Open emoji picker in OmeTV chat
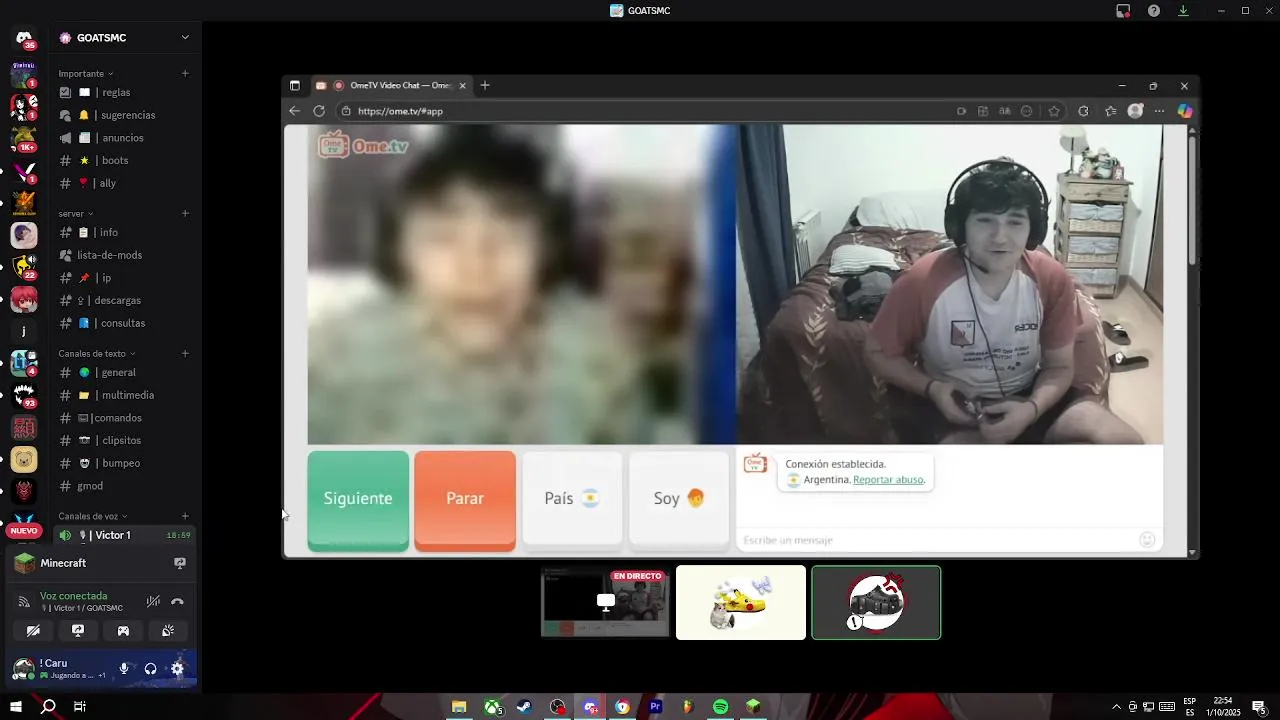Screen dimensions: 1280x720 pyautogui.click(x=1147, y=540)
